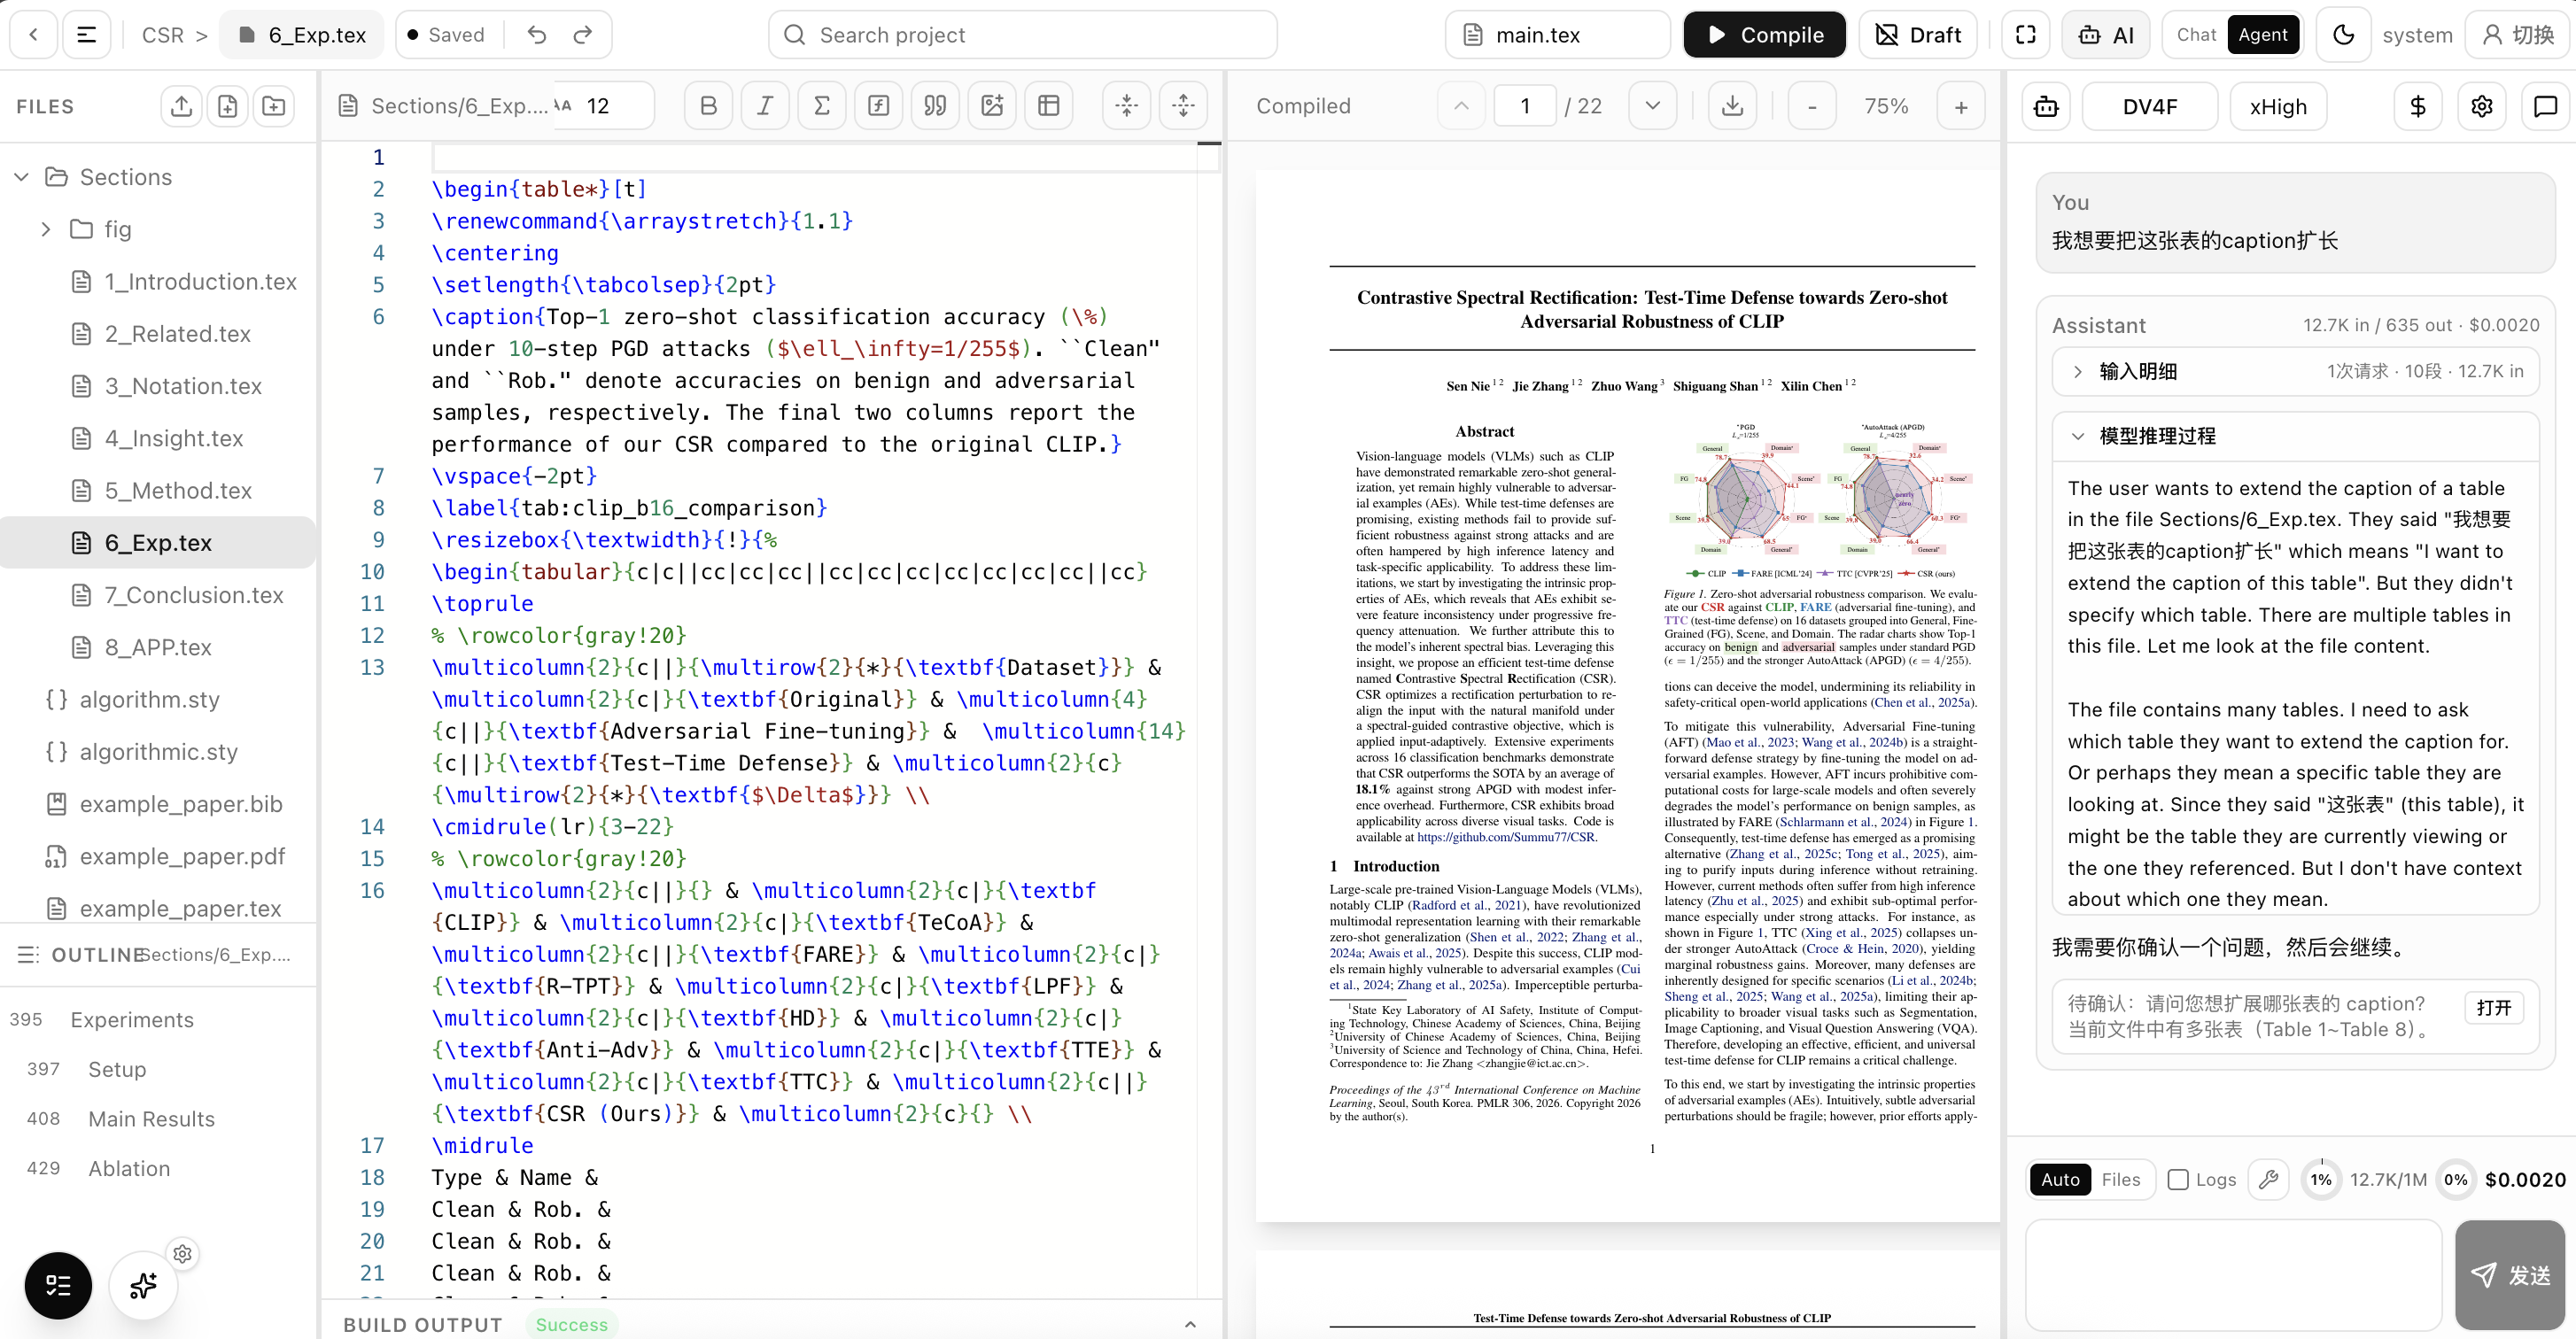Image resolution: width=2576 pixels, height=1339 pixels.
Task: Enable the Logs checkbox
Action: coord(2178,1179)
